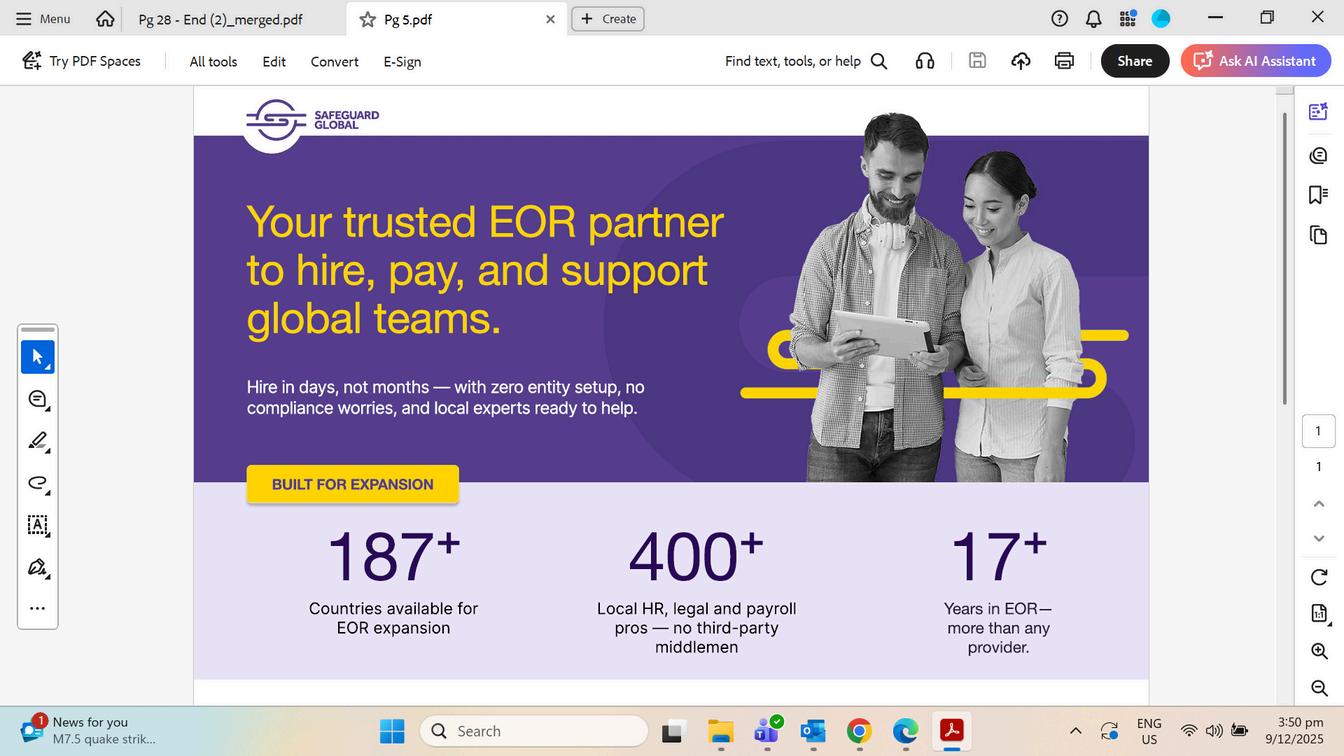Click the vertical scrollbar of the document
1344x756 pixels.
[1285, 258]
